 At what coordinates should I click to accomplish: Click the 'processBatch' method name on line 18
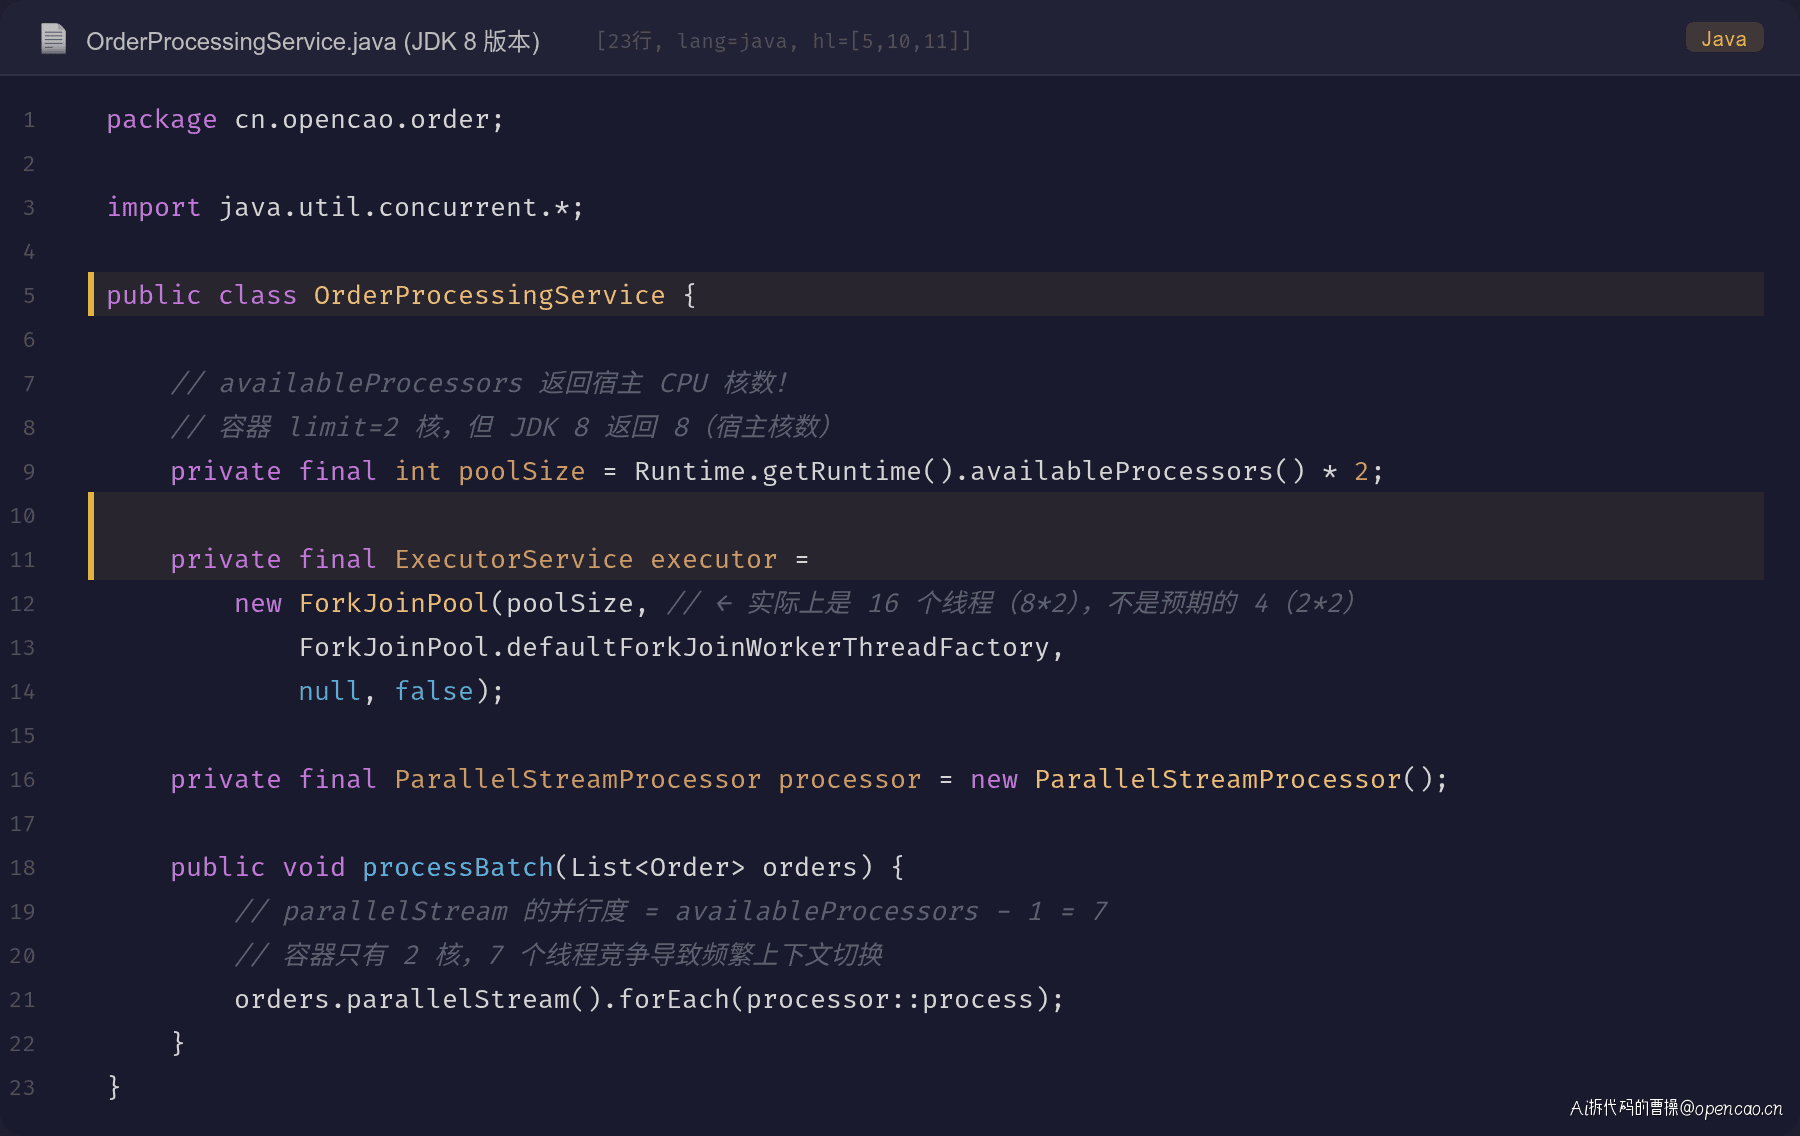click(x=457, y=868)
